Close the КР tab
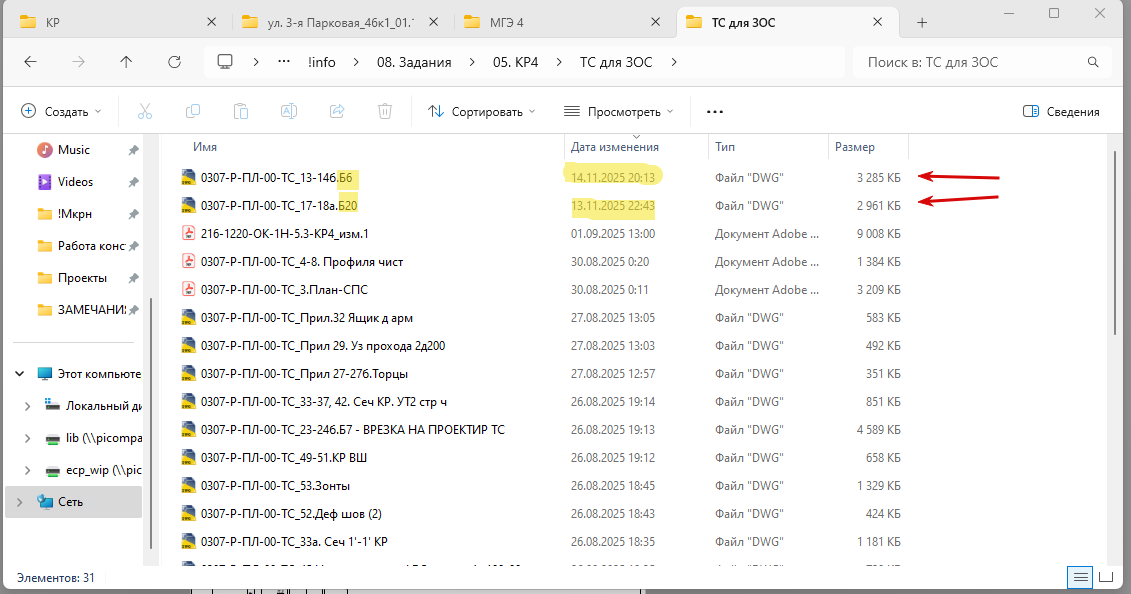Screen dimensions: 1131x594 tap(211, 22)
